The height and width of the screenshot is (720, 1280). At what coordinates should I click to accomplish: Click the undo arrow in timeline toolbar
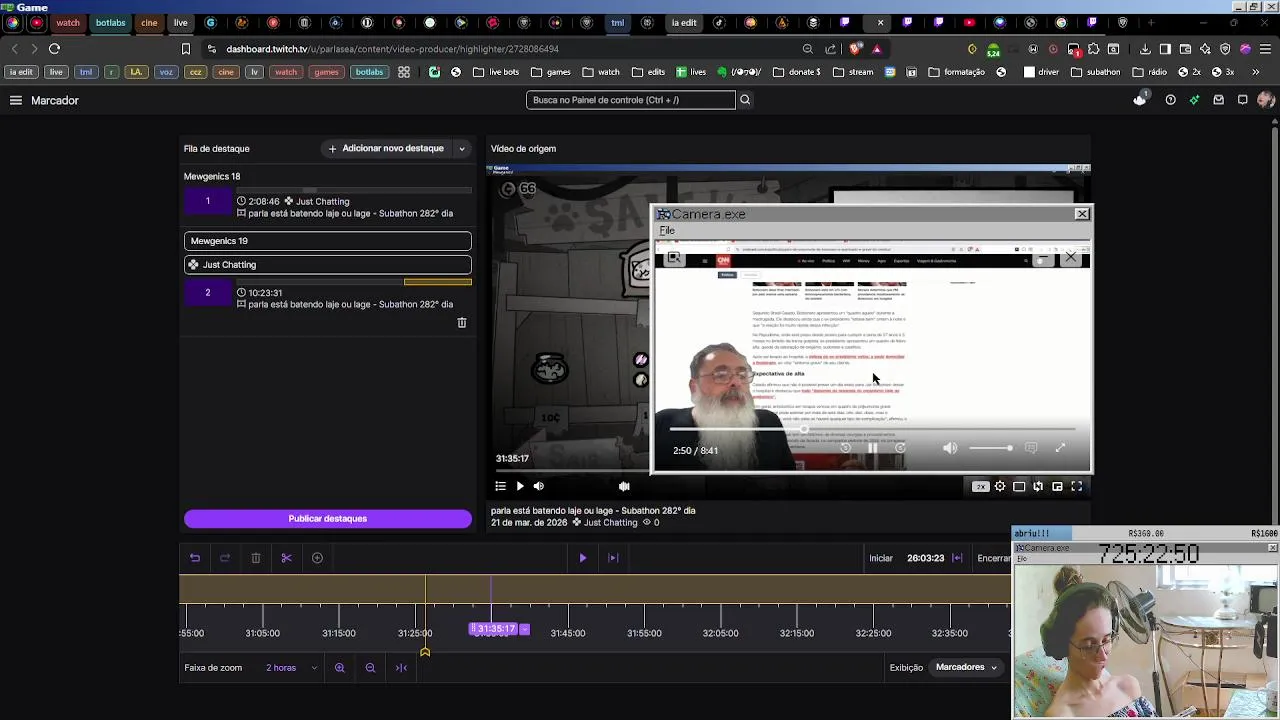click(195, 558)
